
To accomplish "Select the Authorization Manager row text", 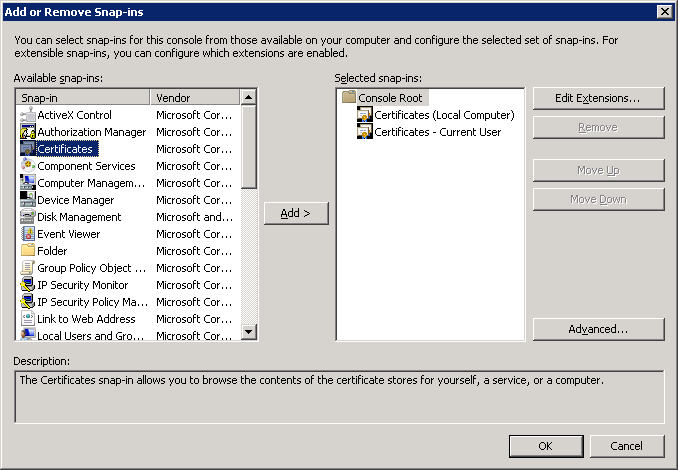I will (x=92, y=132).
